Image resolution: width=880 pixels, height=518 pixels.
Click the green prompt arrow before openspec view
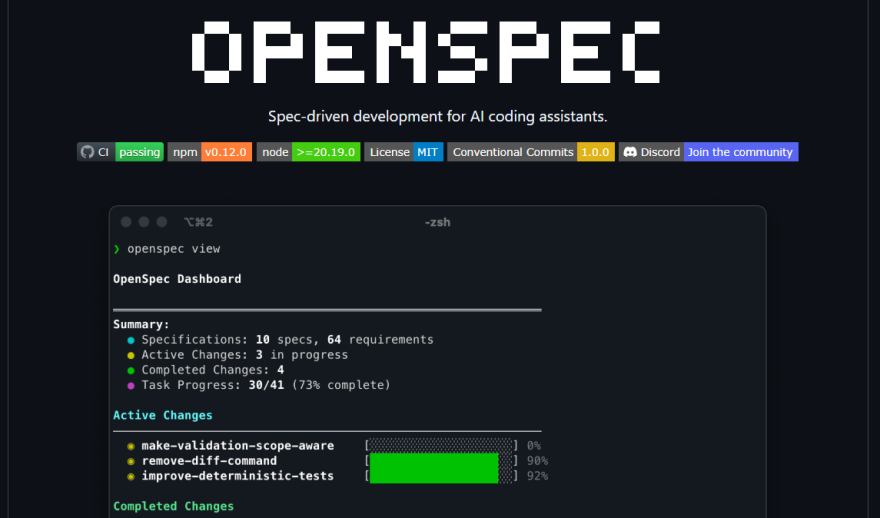tap(117, 249)
